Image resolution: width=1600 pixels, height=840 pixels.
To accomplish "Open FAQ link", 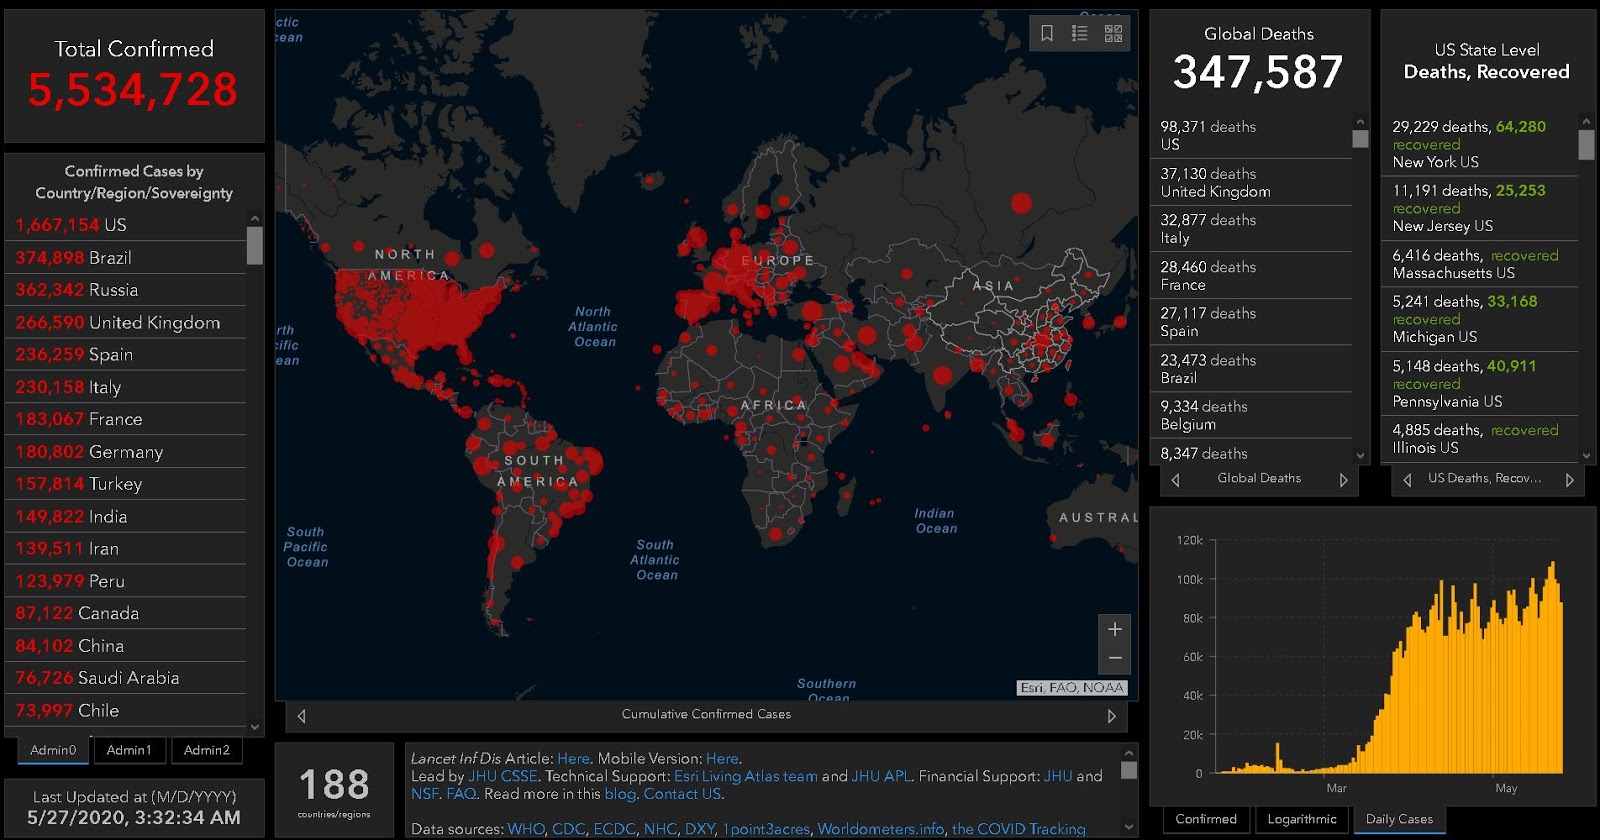I will click(461, 794).
